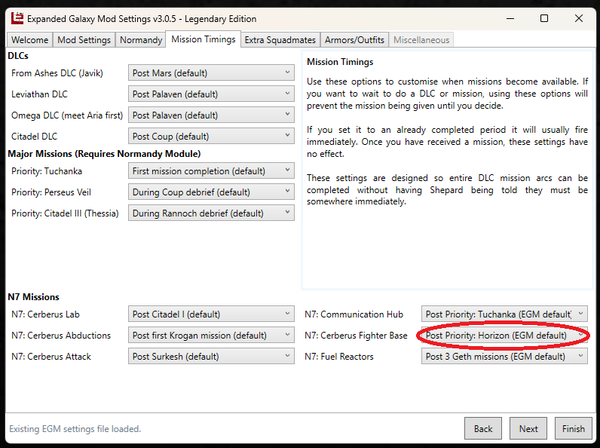Click the app icon in the title bar

(14, 17)
